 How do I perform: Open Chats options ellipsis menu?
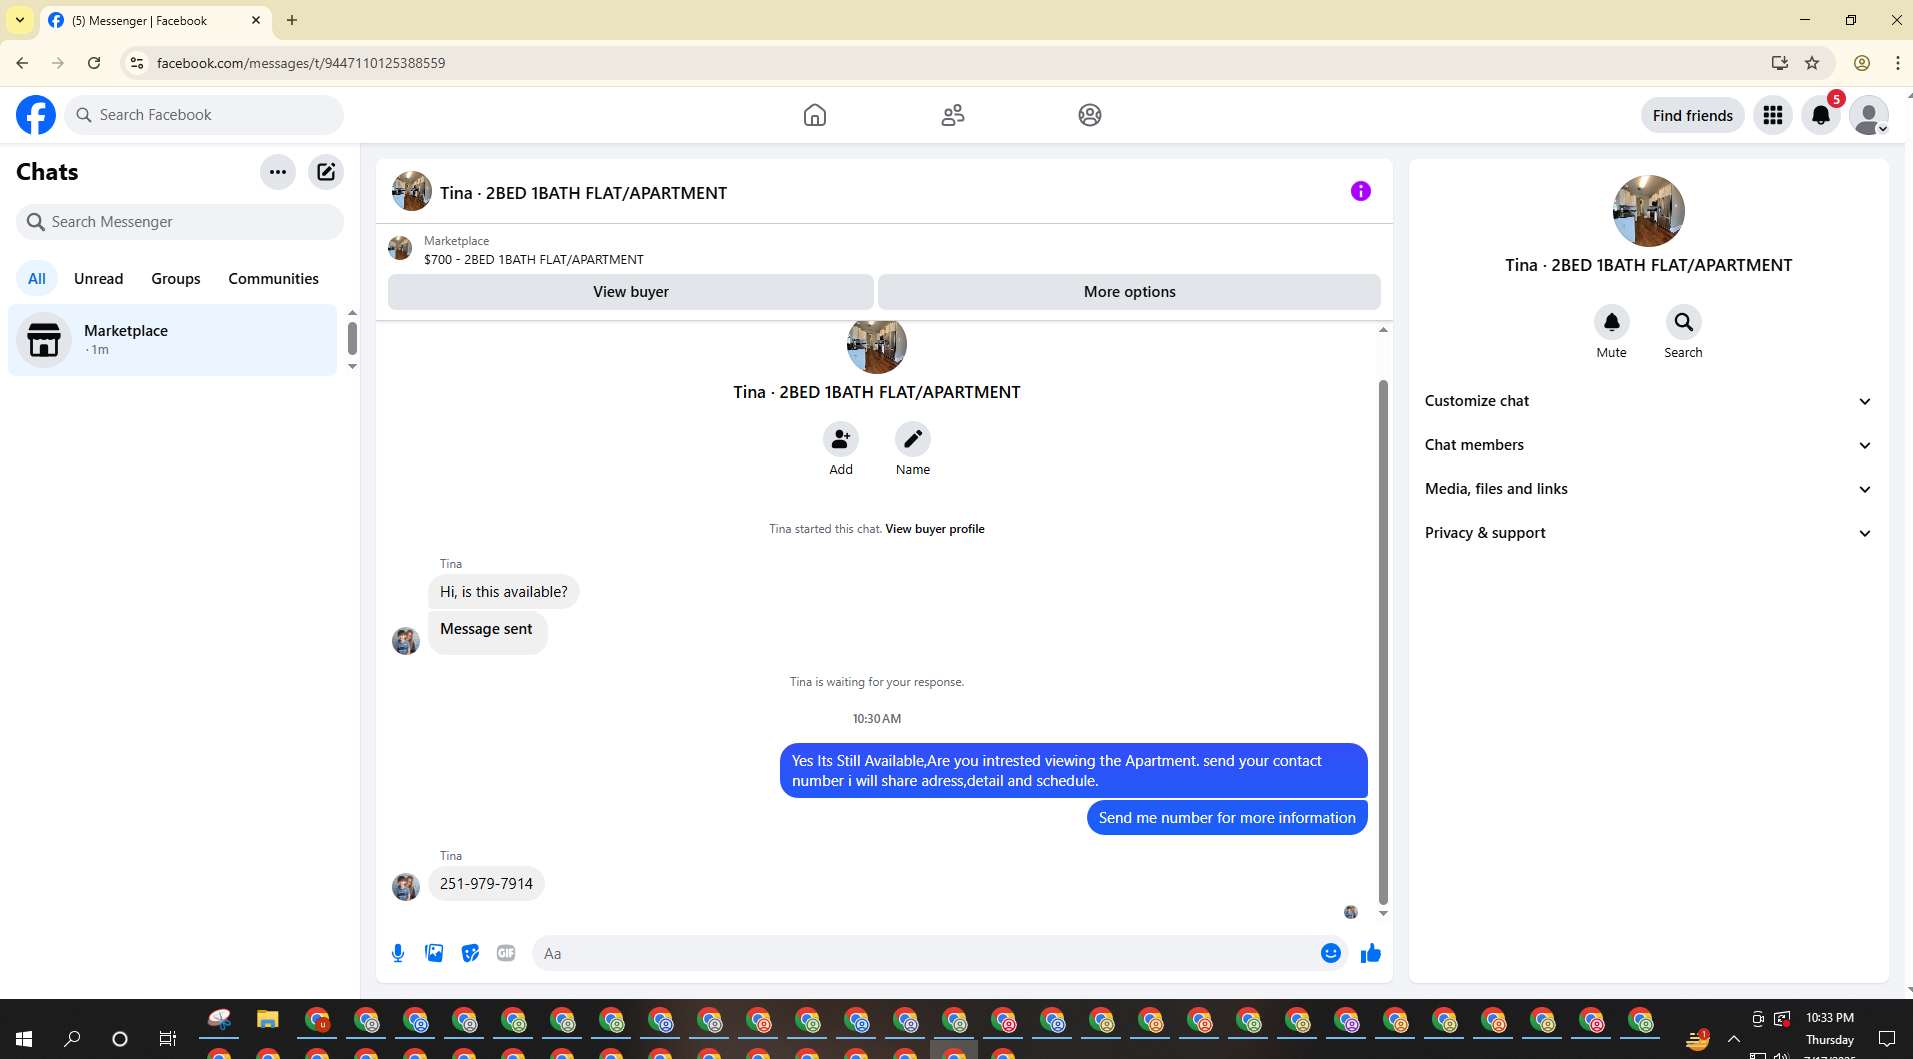278,172
